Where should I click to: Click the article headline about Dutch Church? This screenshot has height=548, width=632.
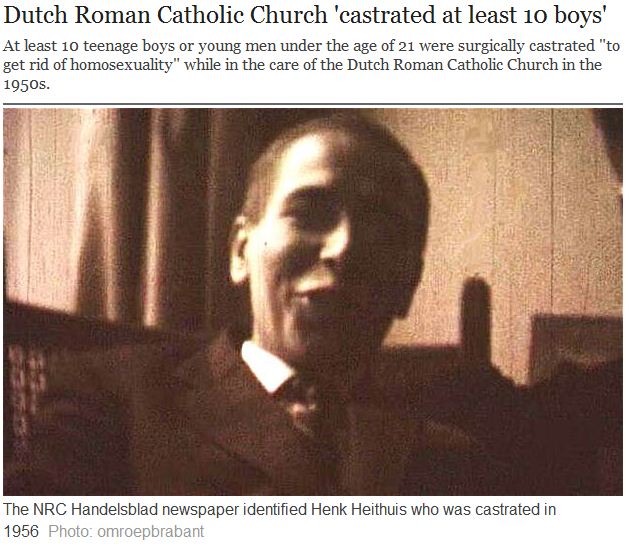pos(305,15)
